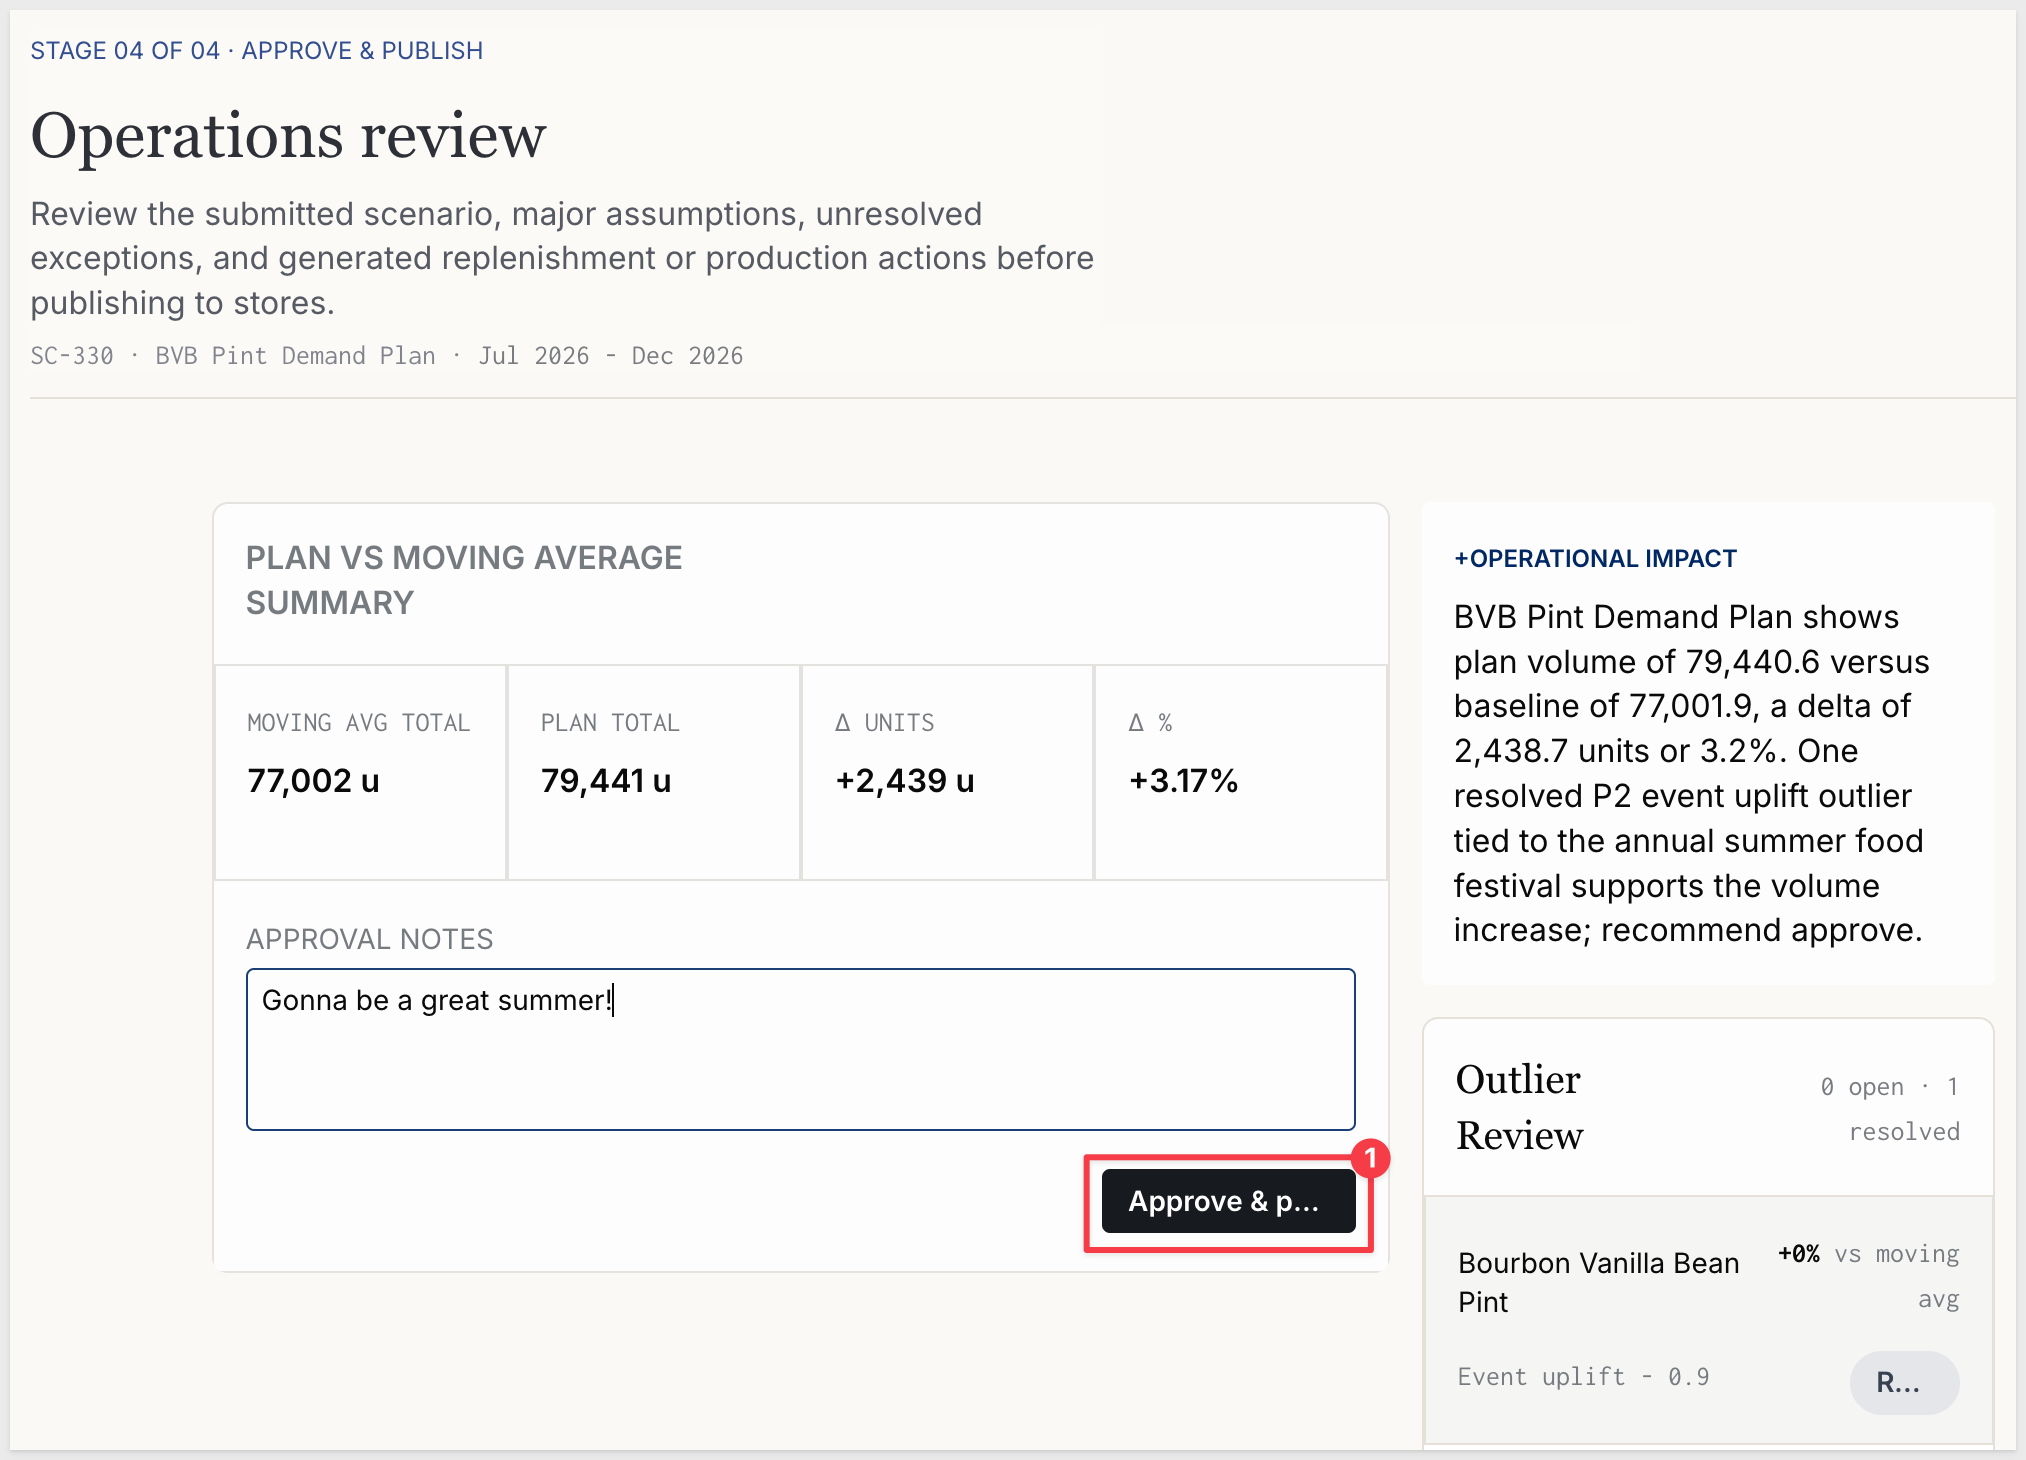Screen dimensions: 2026x1460
Task: Click the +0% vs moving avg text
Action: pos(1868,1276)
